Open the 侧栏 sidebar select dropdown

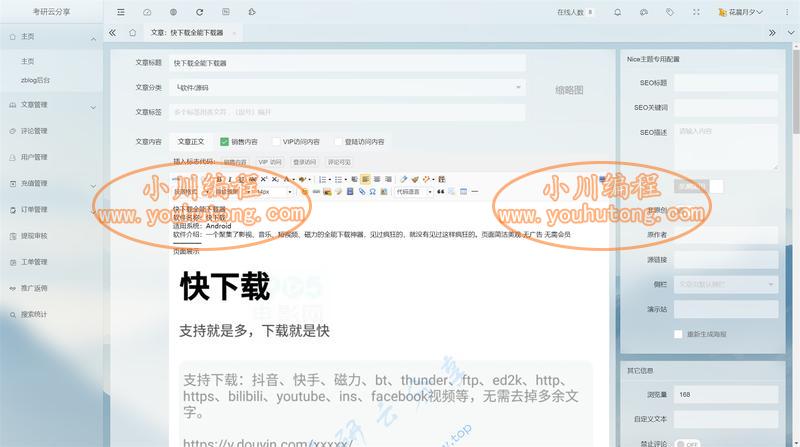[x=726, y=284]
